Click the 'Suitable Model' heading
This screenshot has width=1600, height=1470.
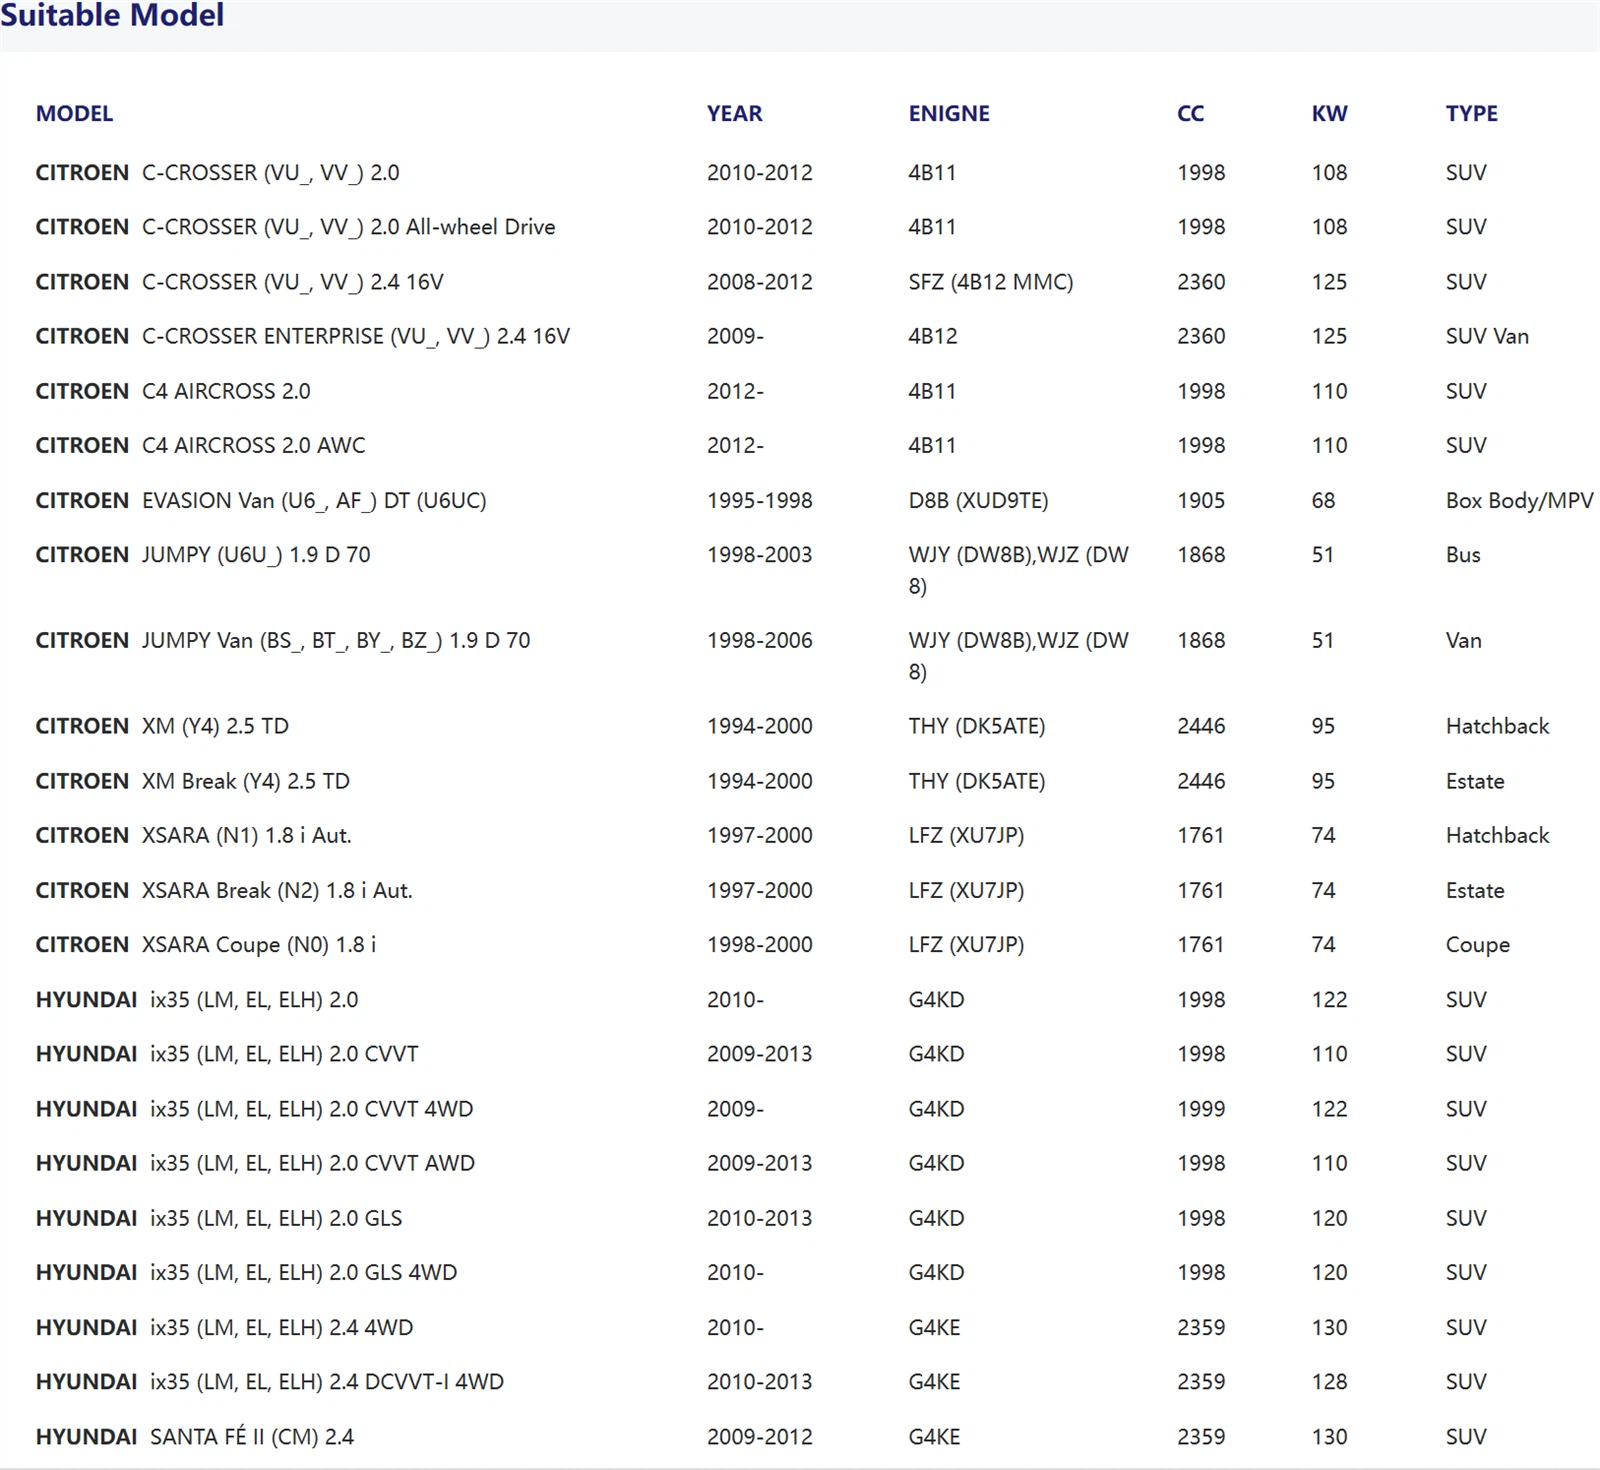tap(112, 15)
